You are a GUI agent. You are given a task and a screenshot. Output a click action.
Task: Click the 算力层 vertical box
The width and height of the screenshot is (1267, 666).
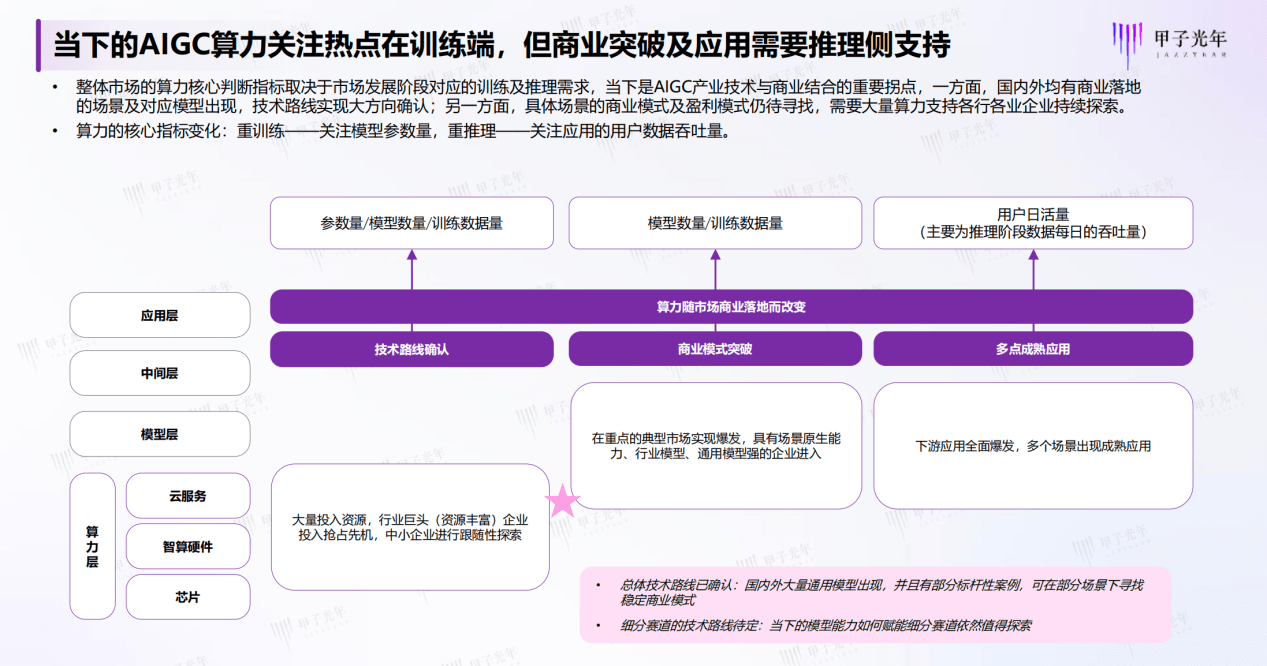[x=93, y=546]
